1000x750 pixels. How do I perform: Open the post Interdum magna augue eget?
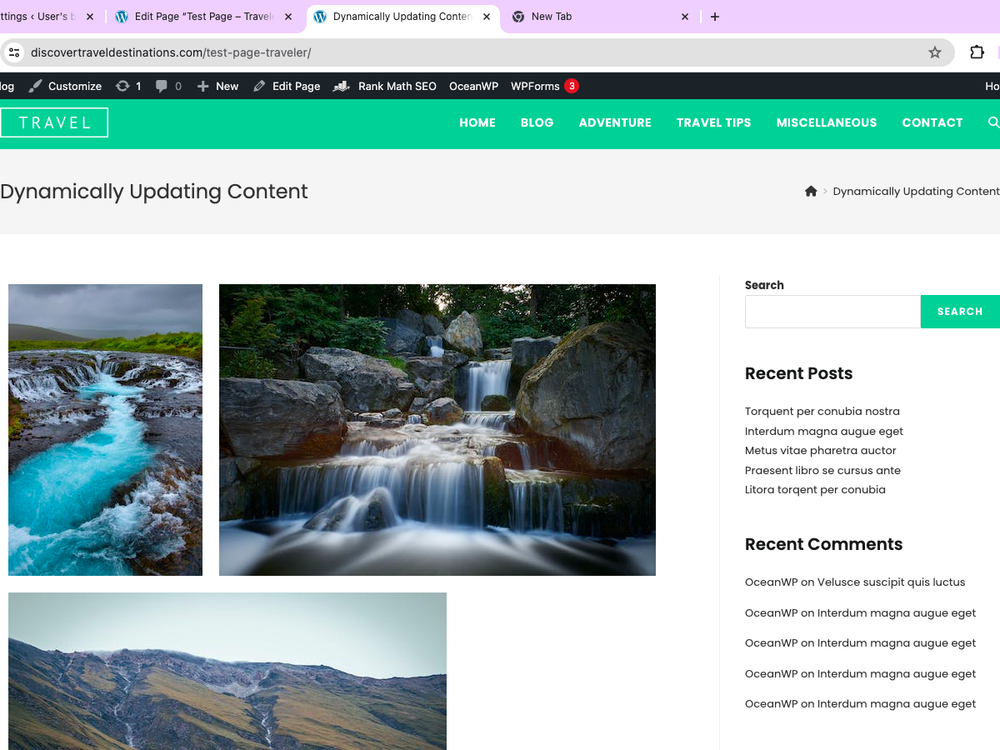(x=823, y=430)
